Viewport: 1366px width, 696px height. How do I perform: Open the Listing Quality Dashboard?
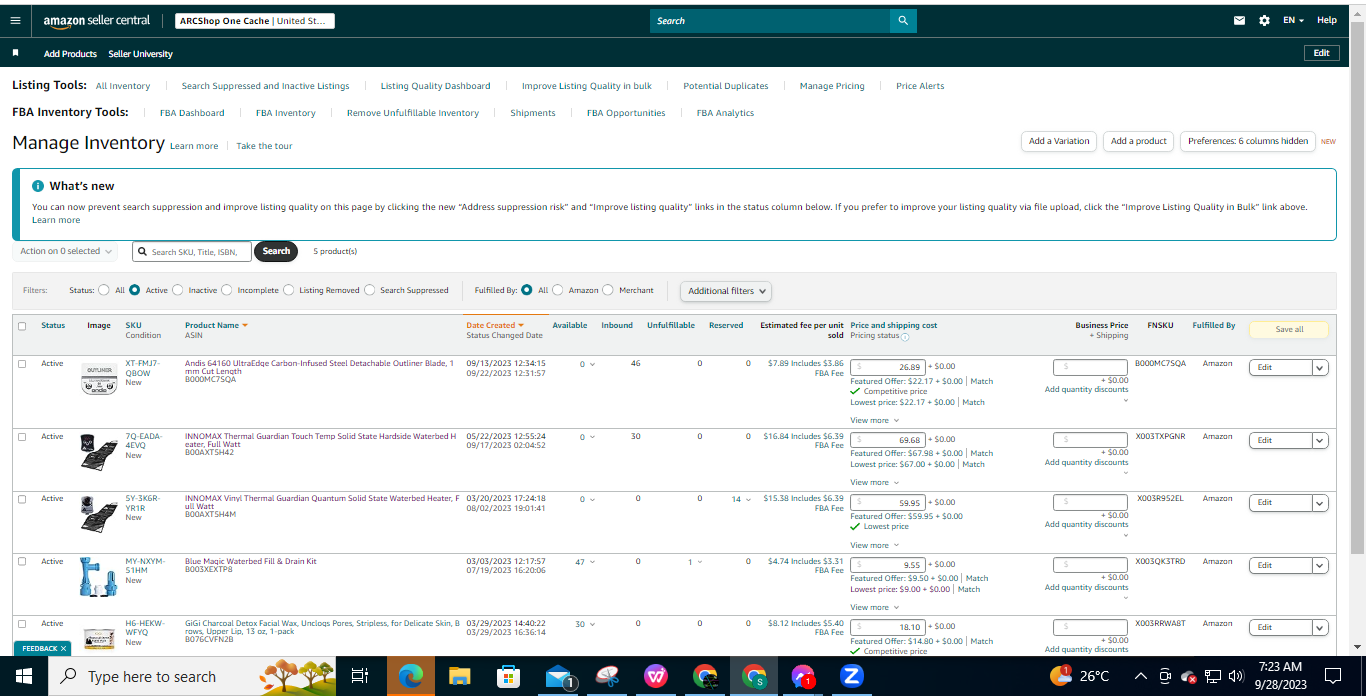[435, 86]
